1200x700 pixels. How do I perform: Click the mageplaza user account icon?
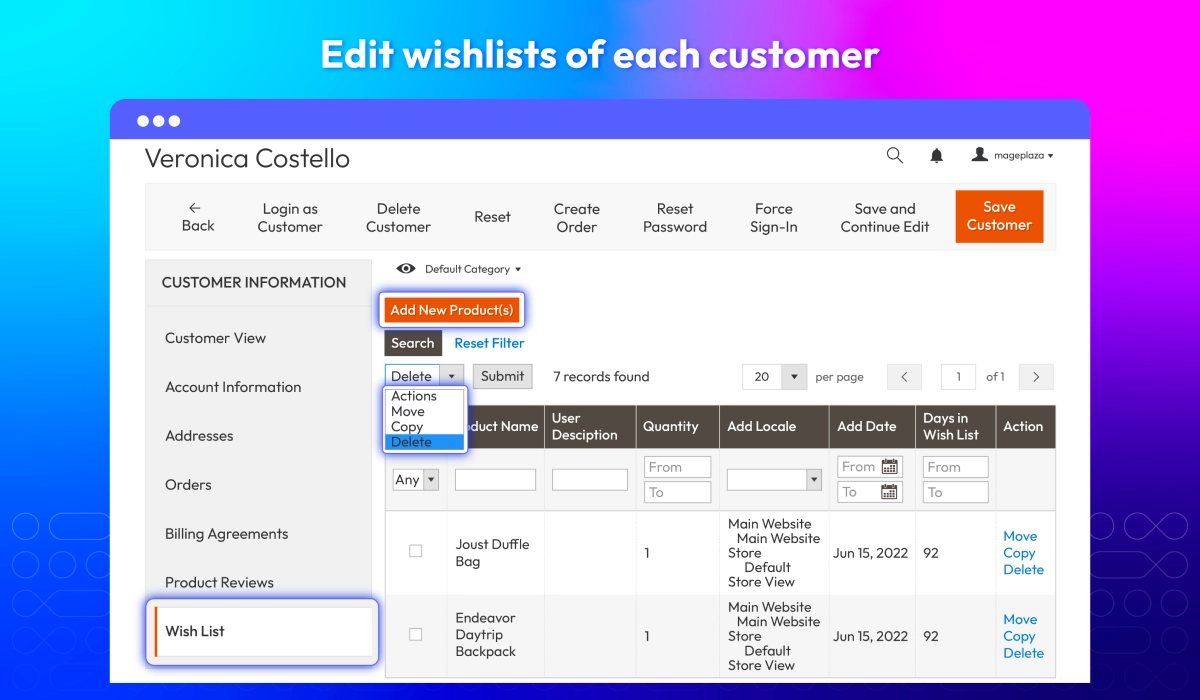click(980, 155)
